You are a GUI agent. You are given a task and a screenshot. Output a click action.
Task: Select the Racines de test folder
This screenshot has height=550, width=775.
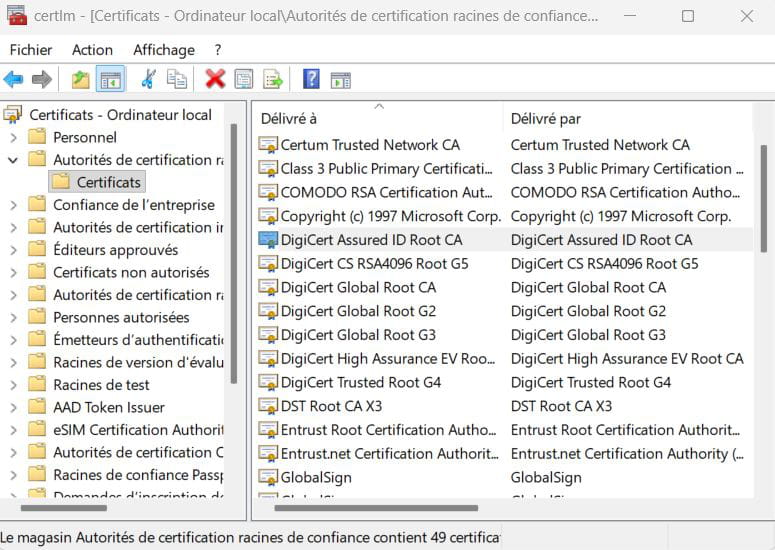click(x=101, y=384)
